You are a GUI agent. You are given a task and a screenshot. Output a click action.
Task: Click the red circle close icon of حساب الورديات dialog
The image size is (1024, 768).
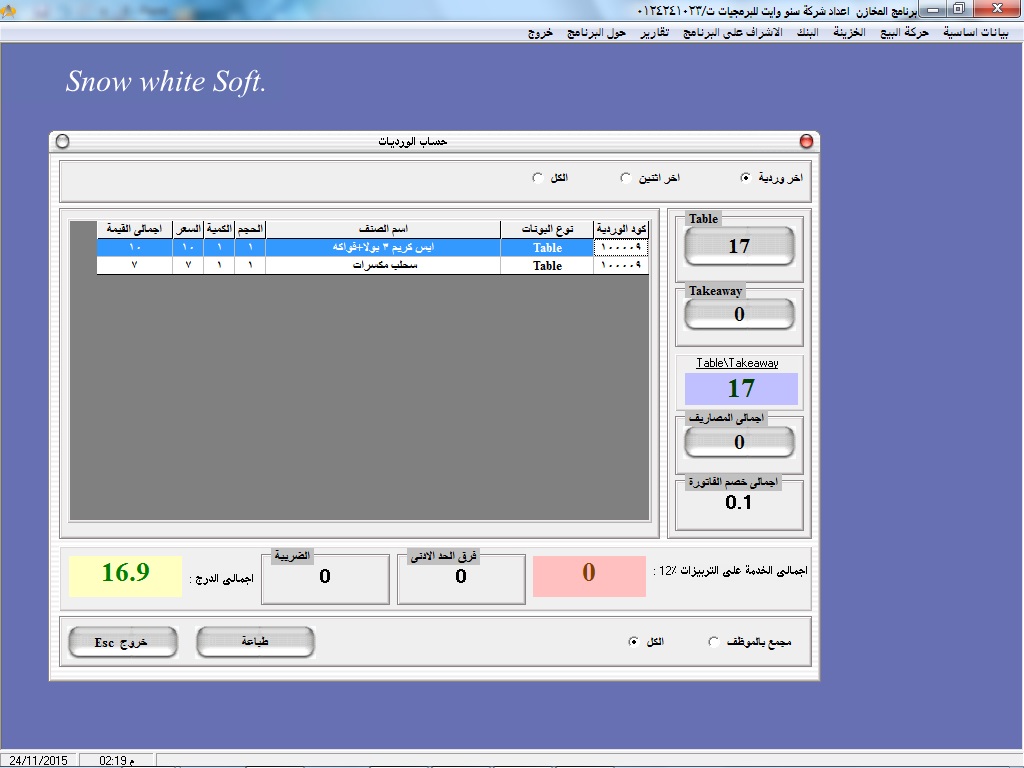(806, 142)
